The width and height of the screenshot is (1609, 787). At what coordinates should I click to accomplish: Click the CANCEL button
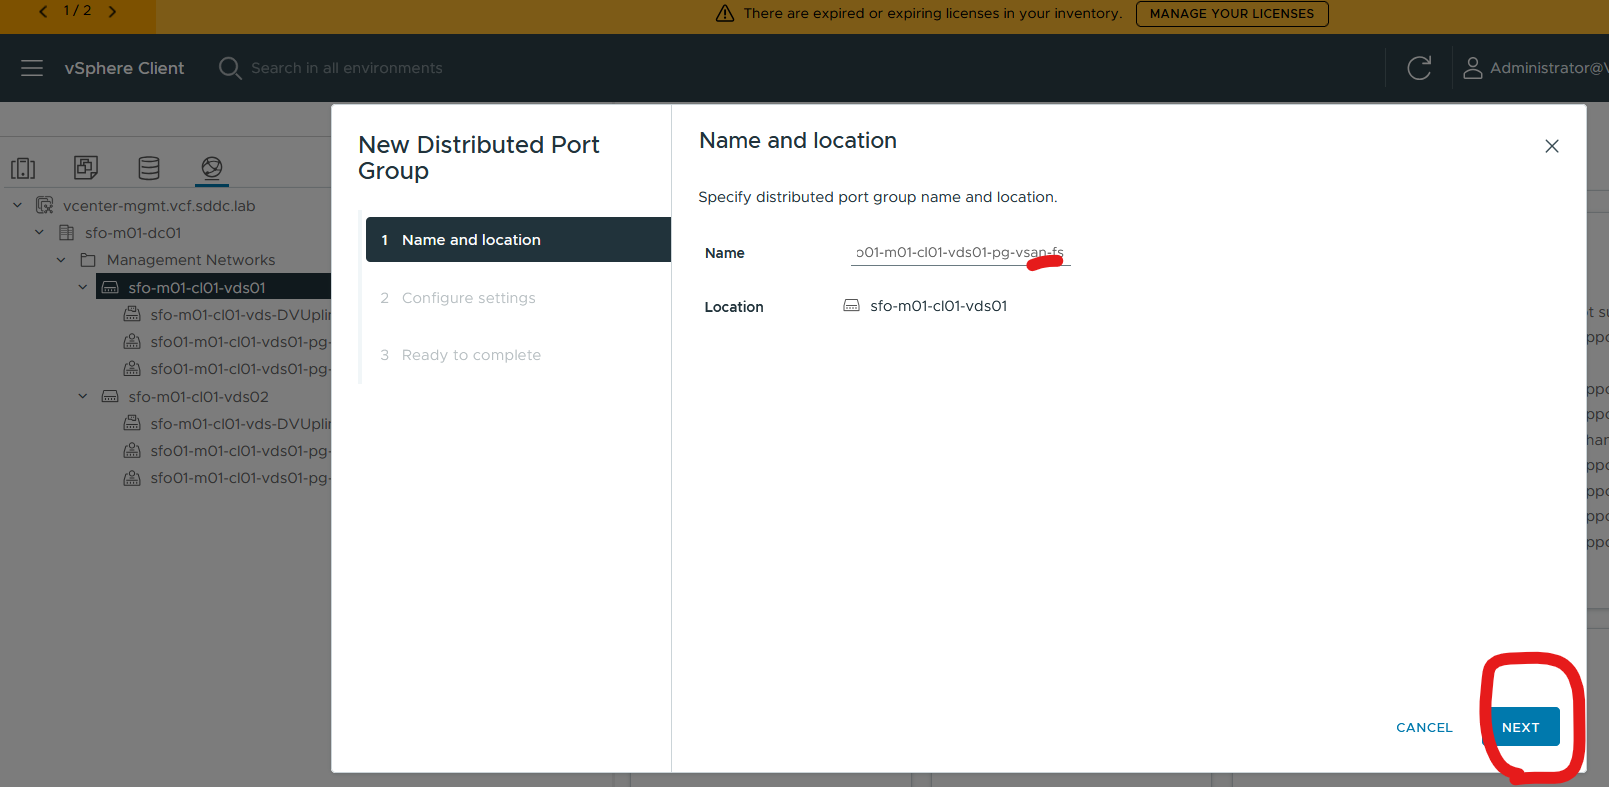(1424, 727)
